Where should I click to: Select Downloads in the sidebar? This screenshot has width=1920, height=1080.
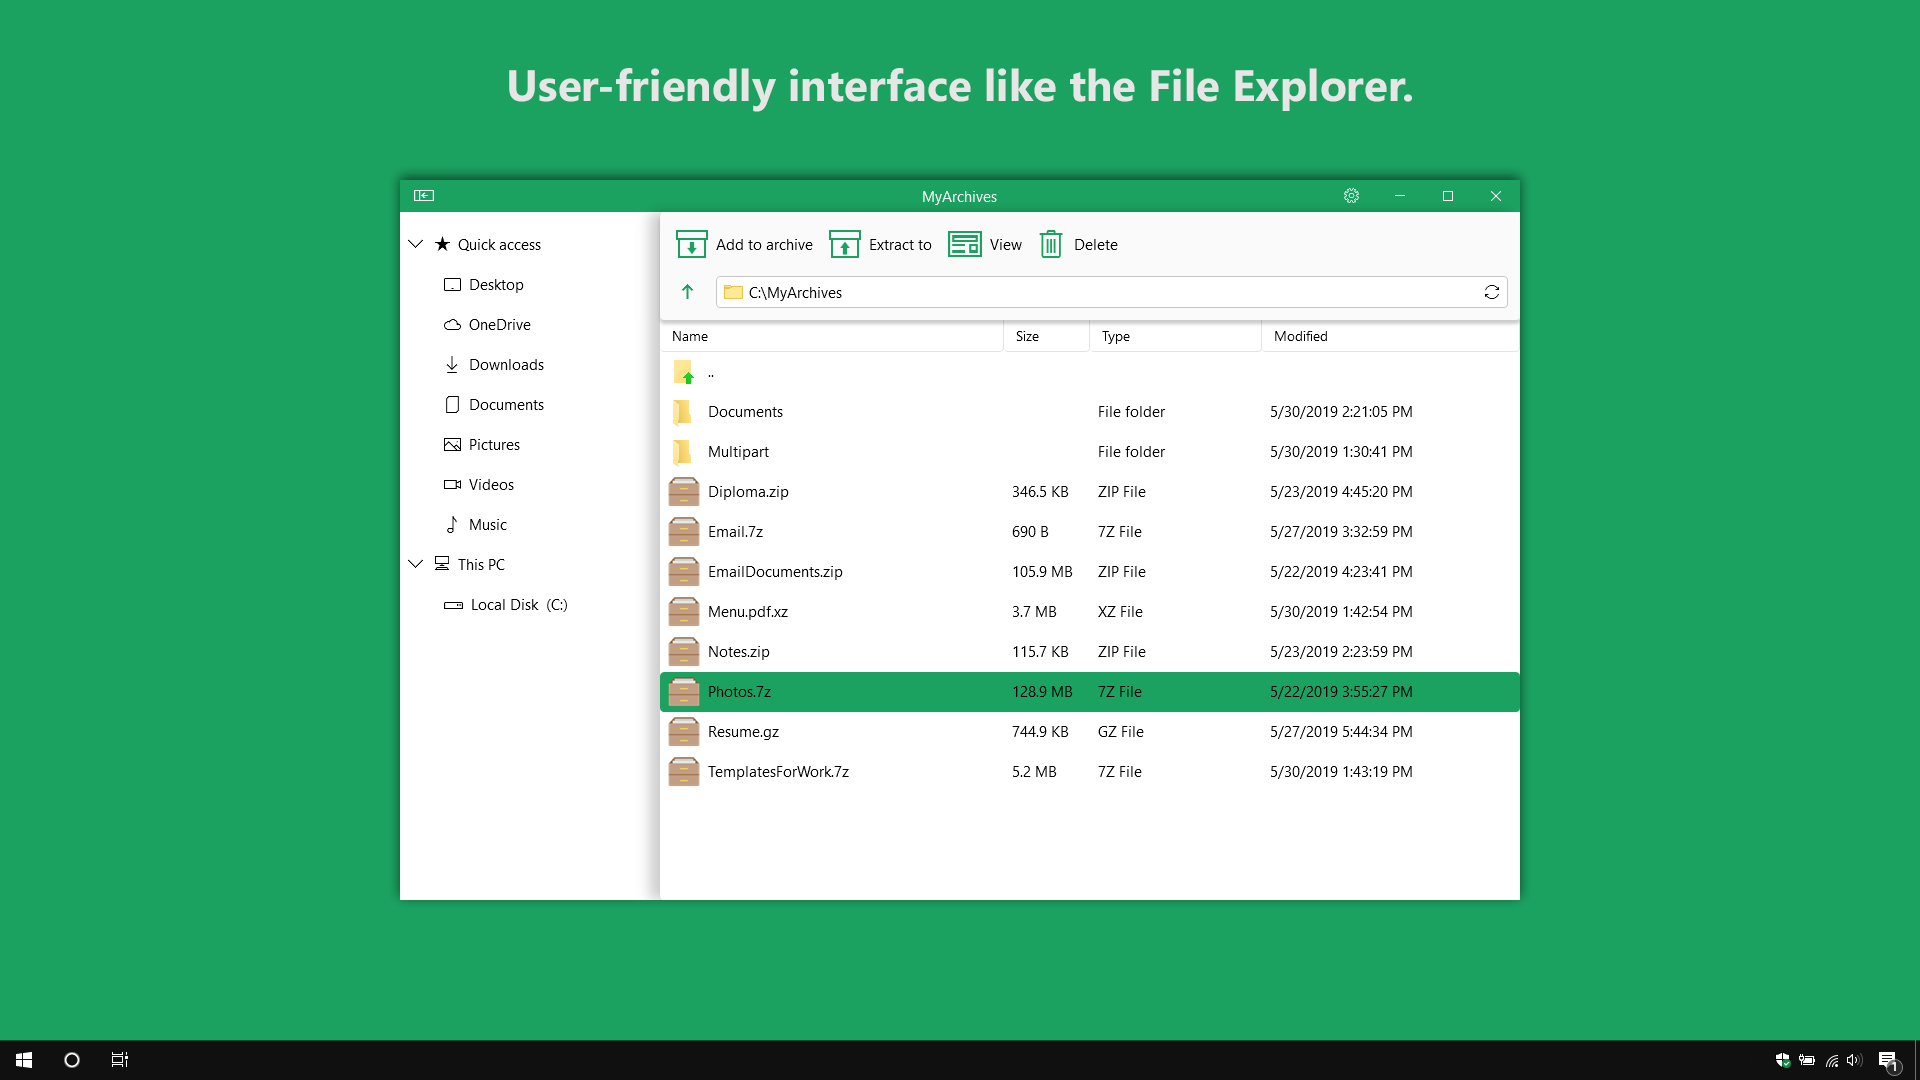506,365
